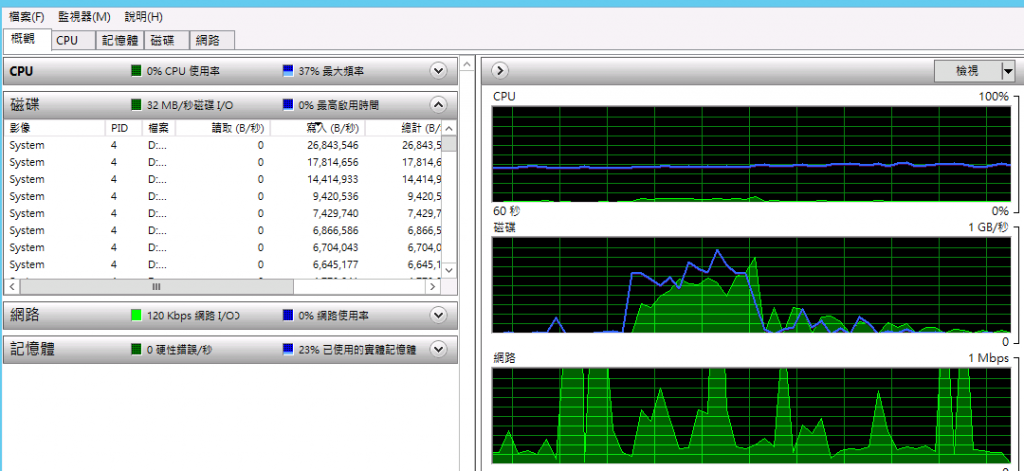
Task: Sort by PID column header
Action: (x=123, y=127)
